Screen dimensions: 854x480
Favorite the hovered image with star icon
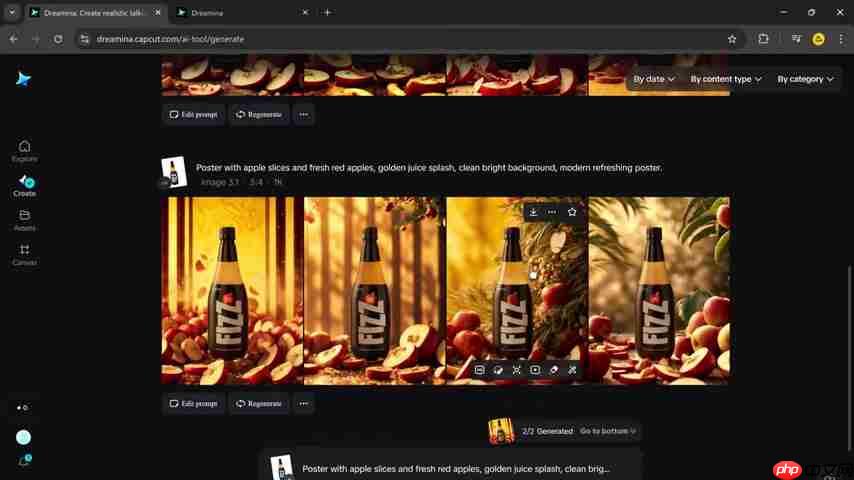pos(572,212)
